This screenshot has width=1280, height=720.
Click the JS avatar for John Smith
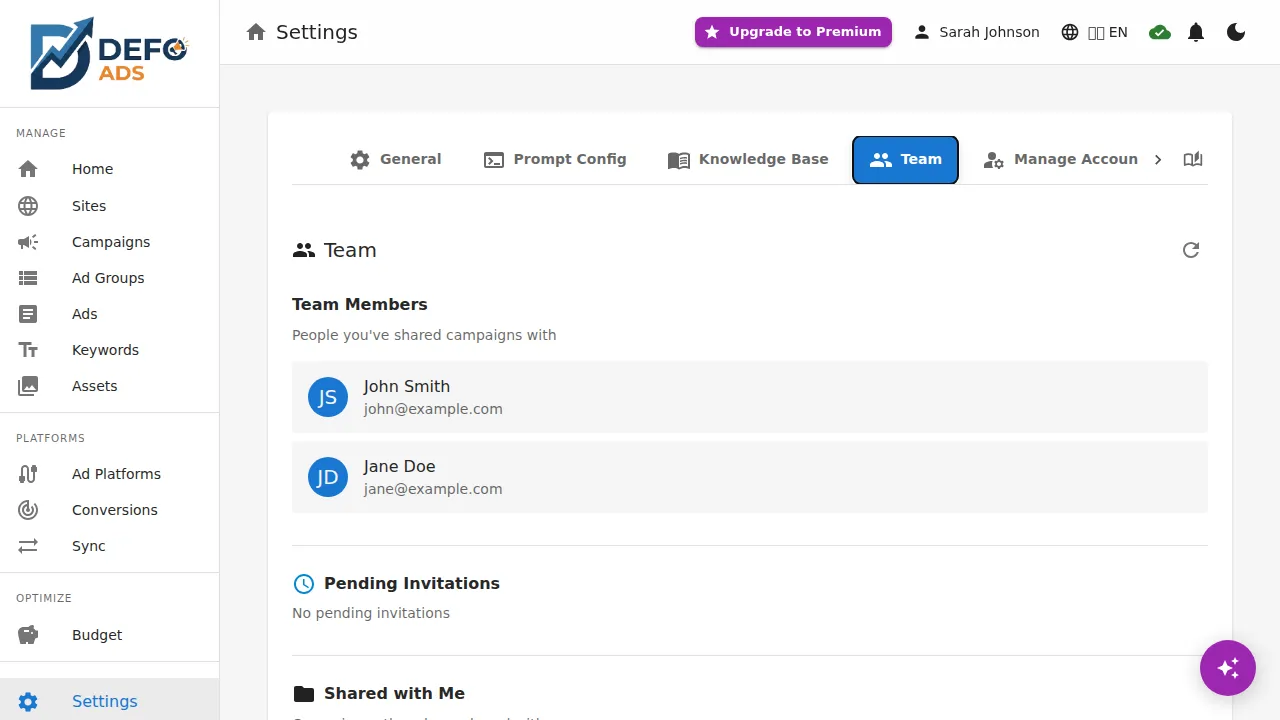pyautogui.click(x=328, y=397)
